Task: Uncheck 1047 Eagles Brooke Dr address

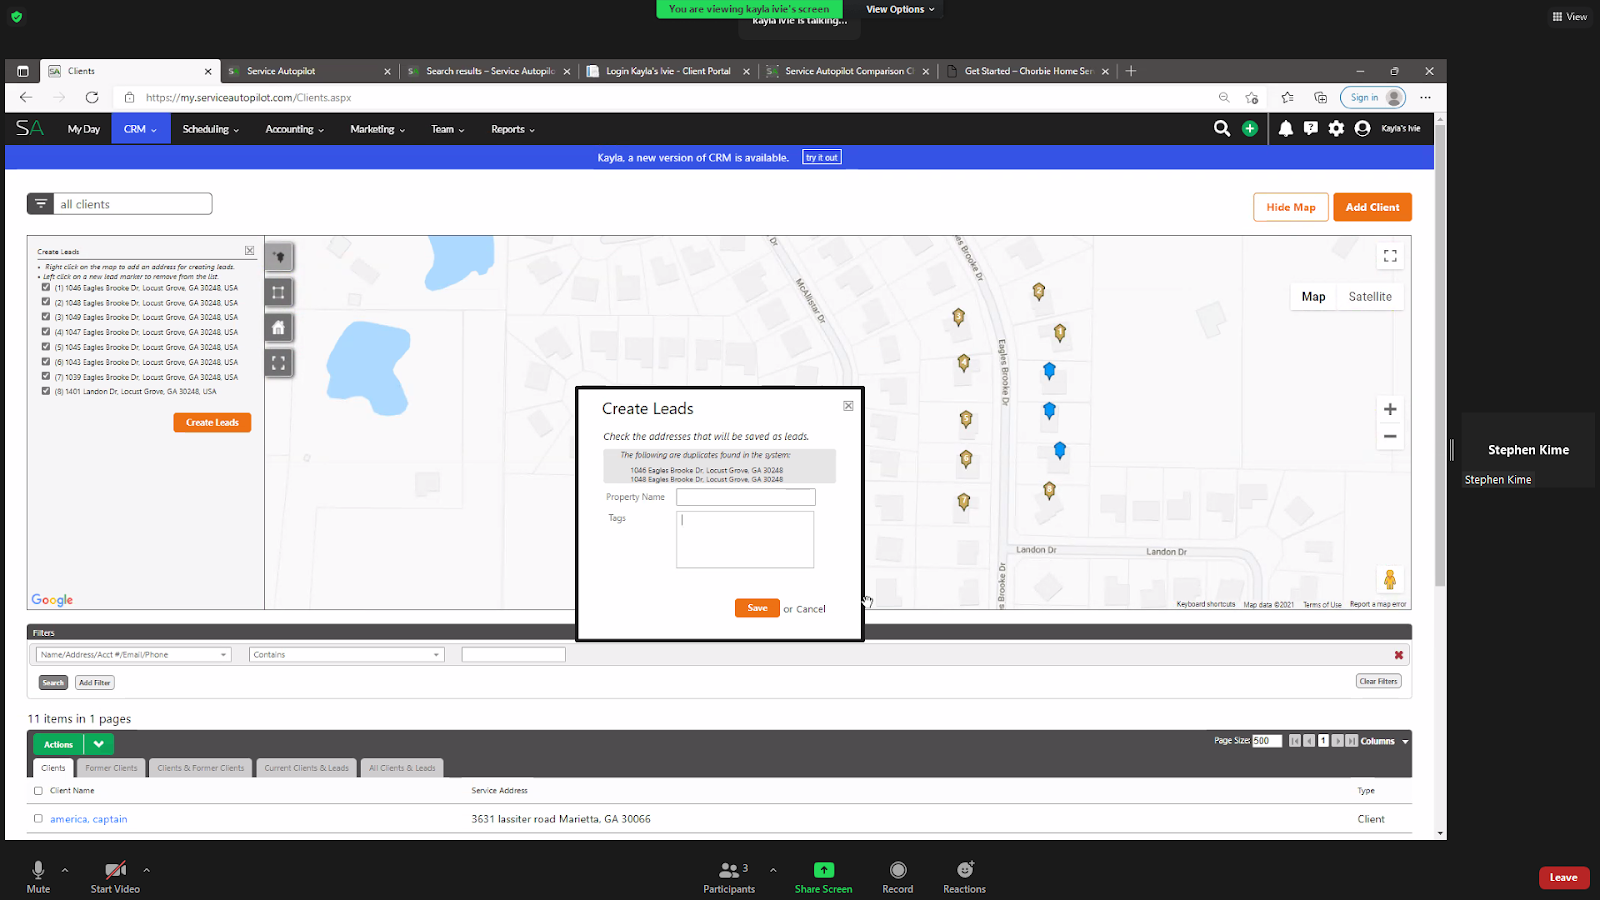Action: (46, 331)
